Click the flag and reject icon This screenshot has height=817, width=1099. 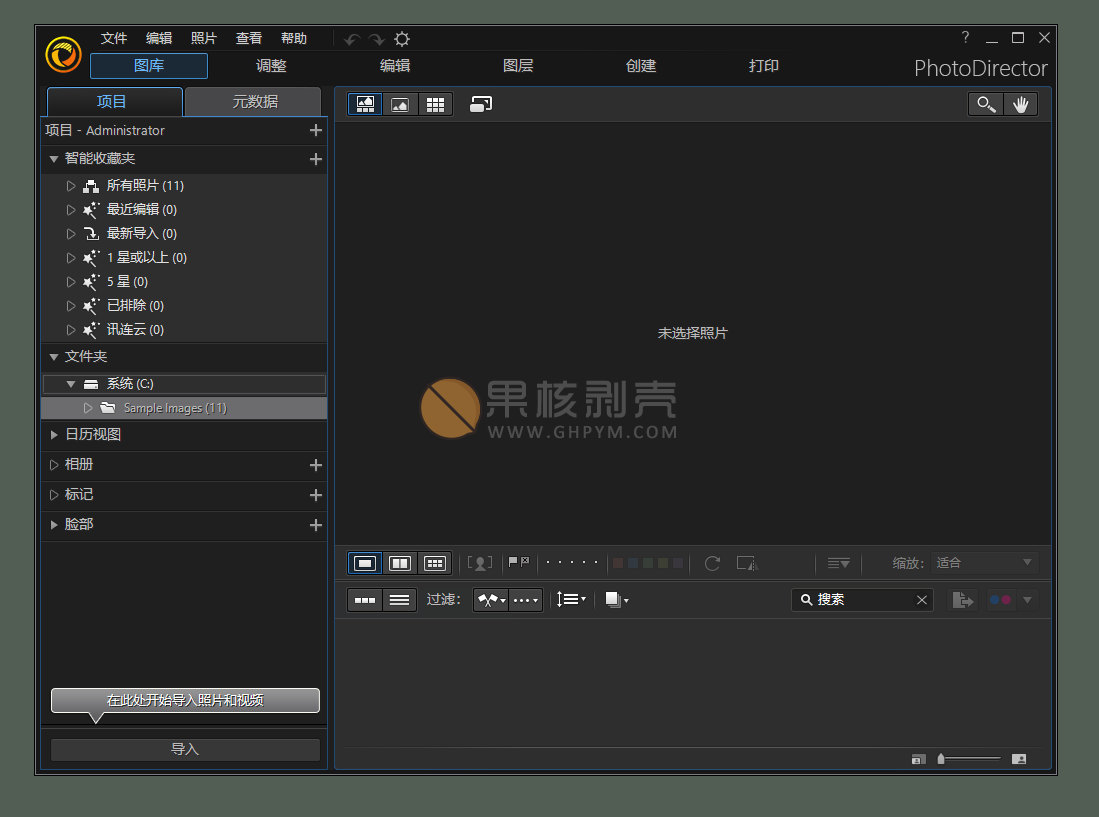[519, 562]
